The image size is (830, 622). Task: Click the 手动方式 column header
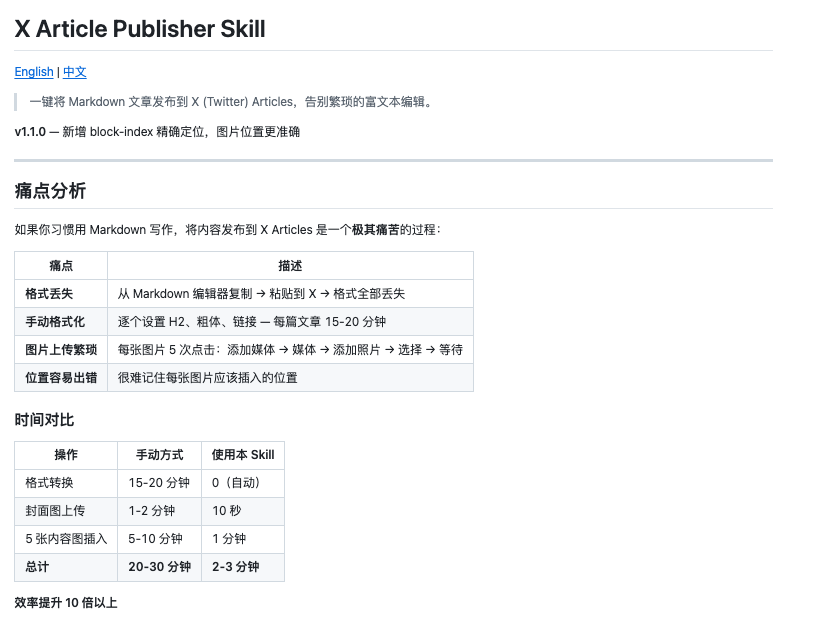[158, 455]
